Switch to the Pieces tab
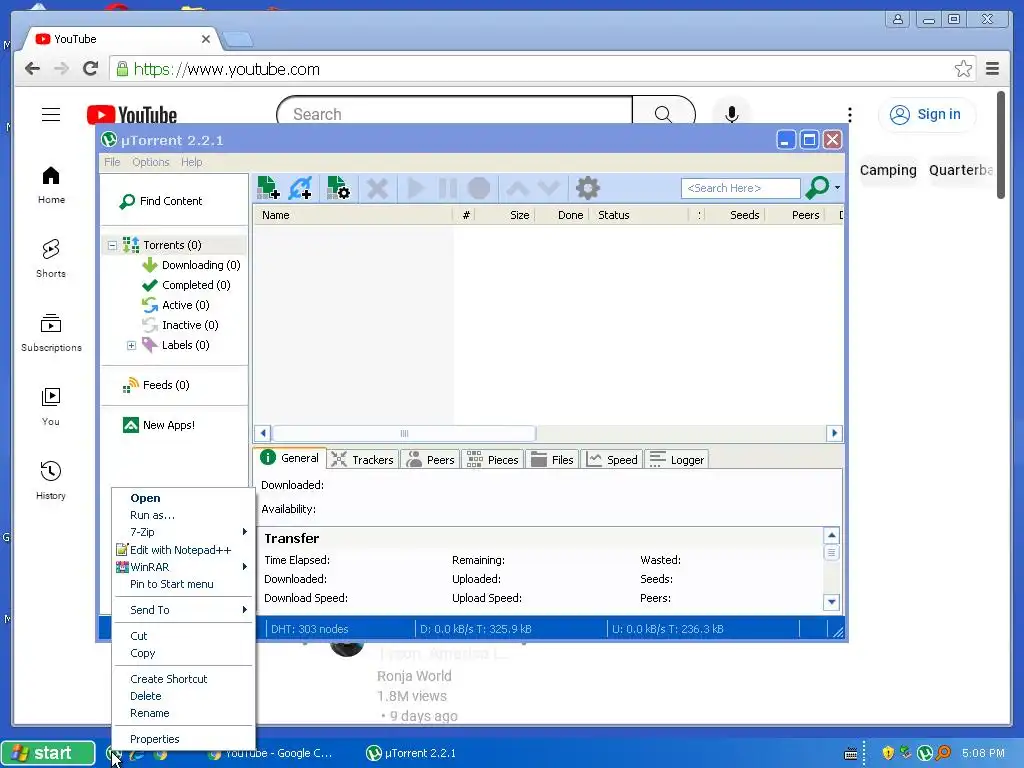The image size is (1024, 768). pos(493,460)
